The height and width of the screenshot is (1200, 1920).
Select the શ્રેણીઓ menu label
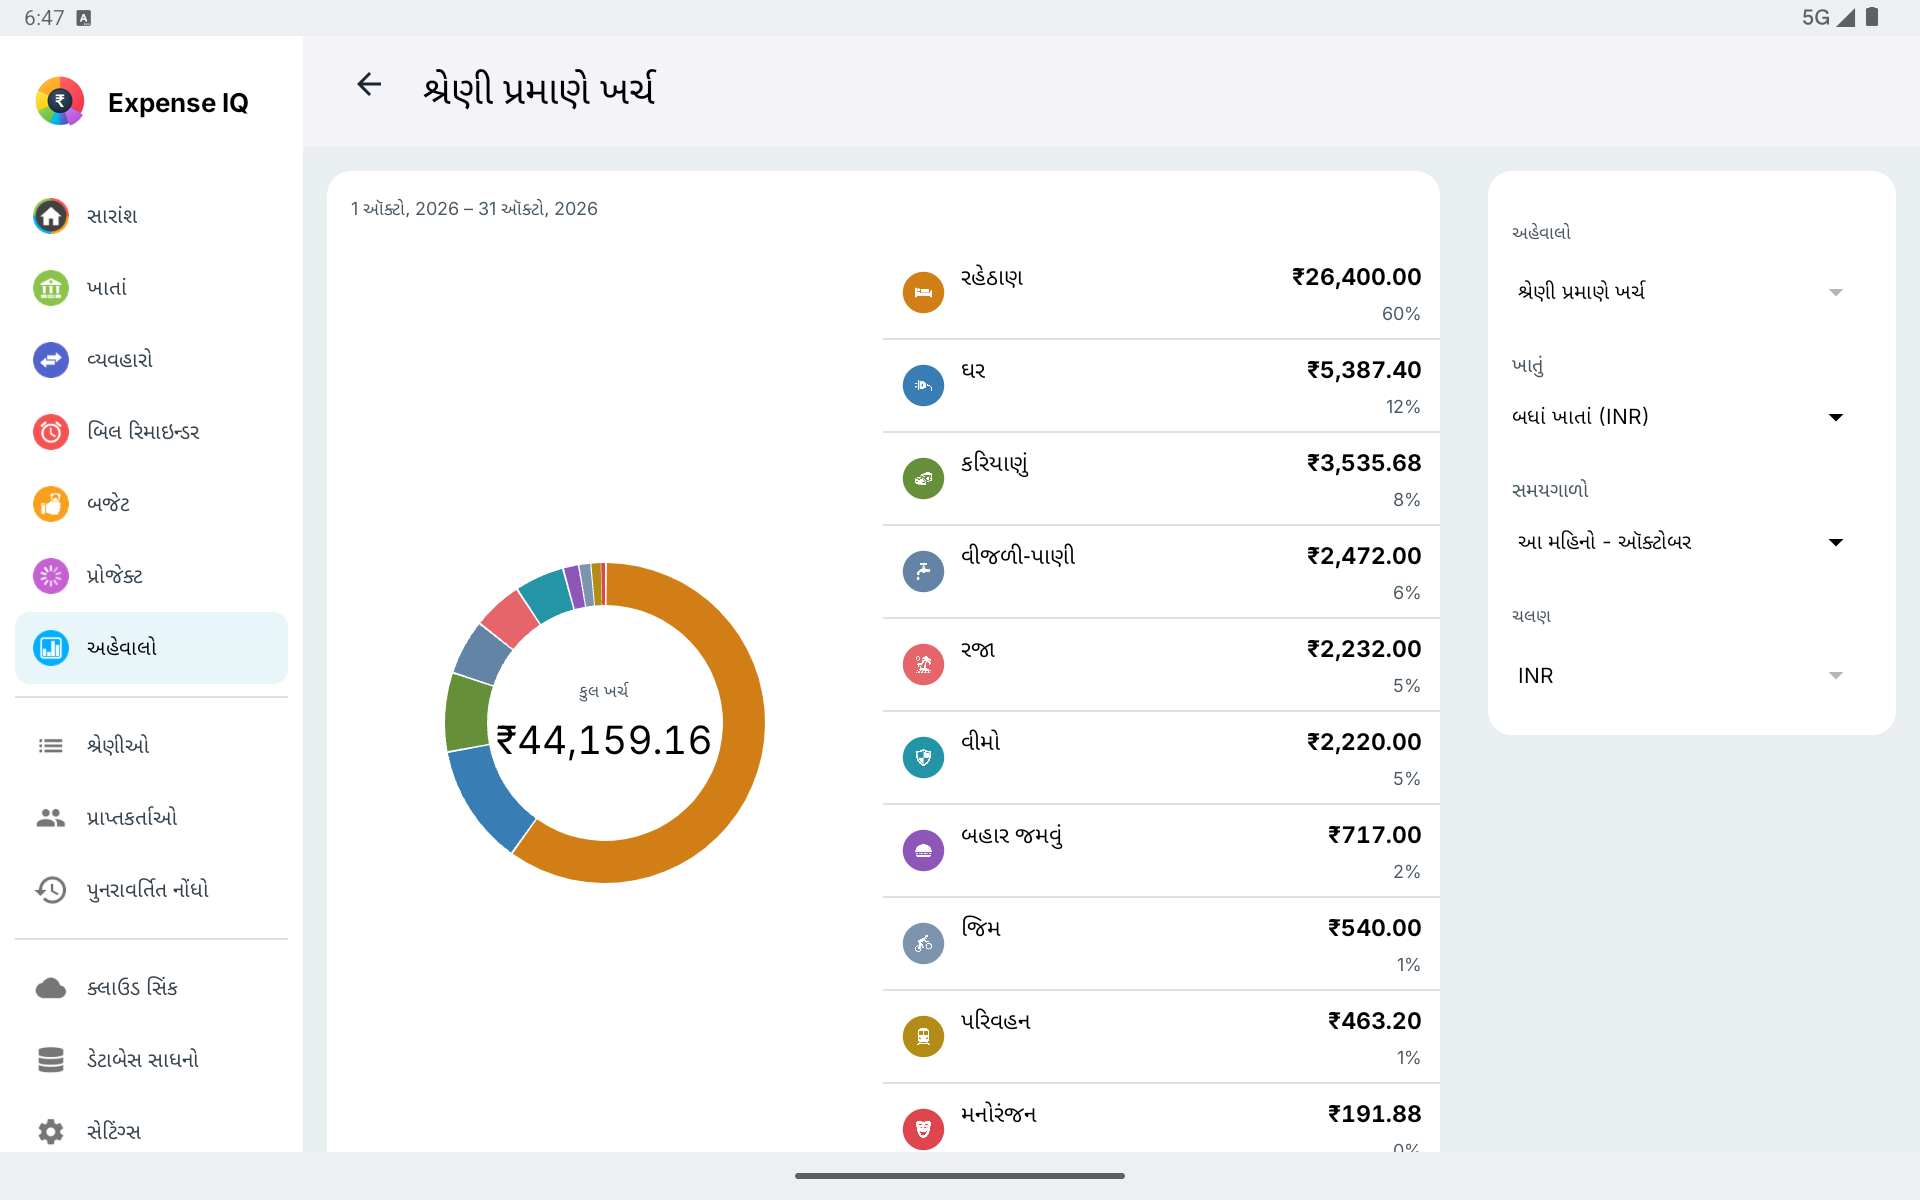click(118, 746)
